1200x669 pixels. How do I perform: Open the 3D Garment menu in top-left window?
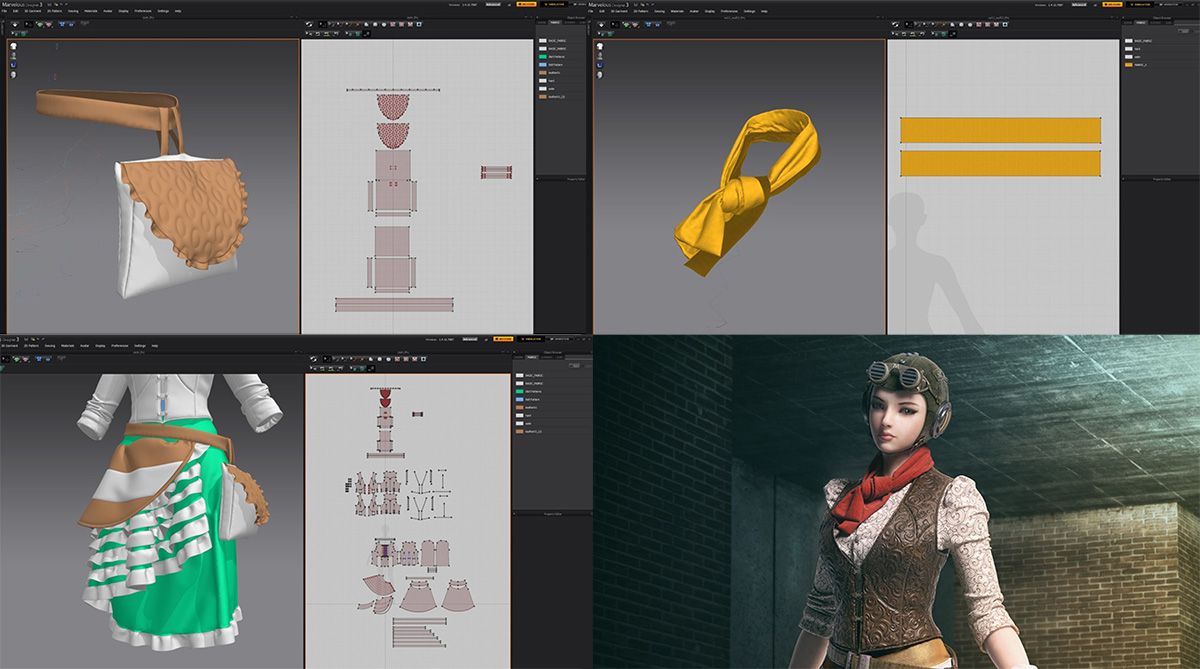32,11
